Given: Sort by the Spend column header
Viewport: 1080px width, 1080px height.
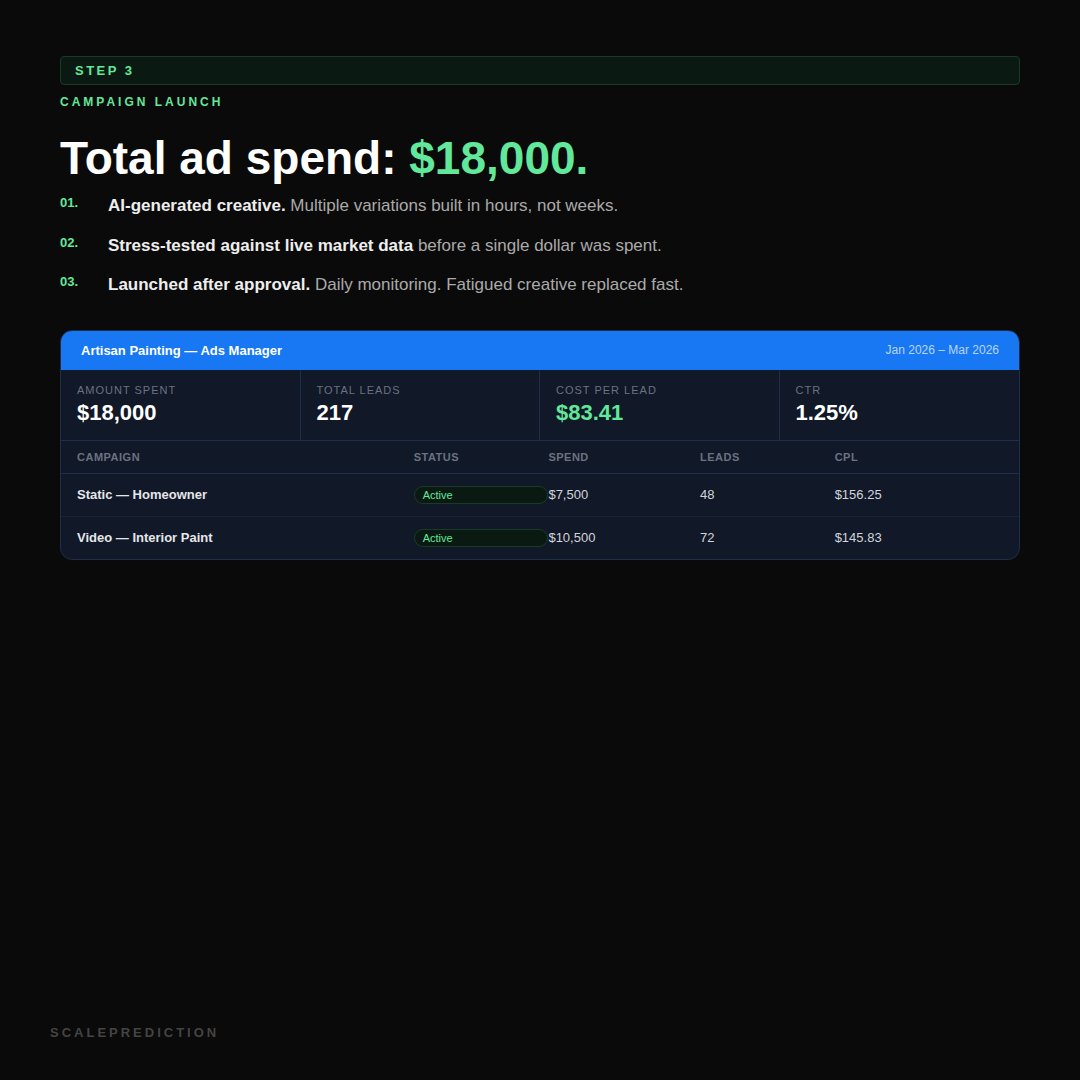Looking at the screenshot, I should 568,458.
